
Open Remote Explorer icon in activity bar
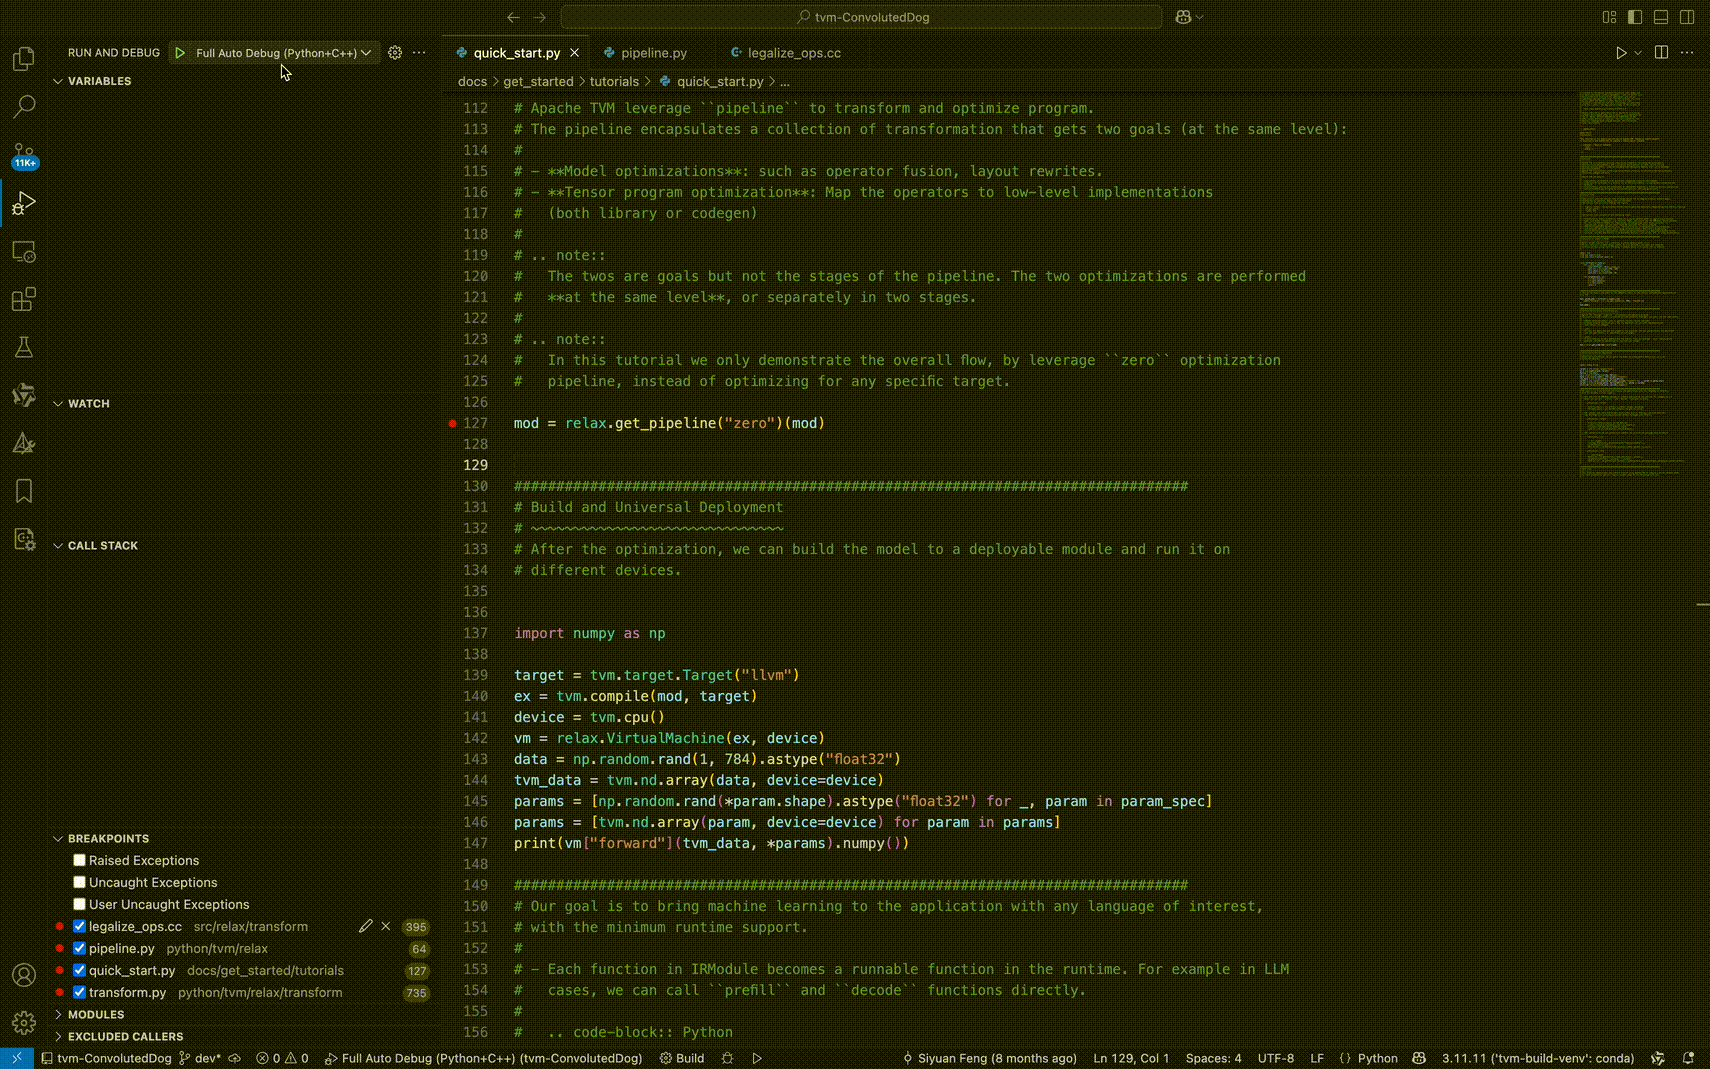tap(24, 251)
